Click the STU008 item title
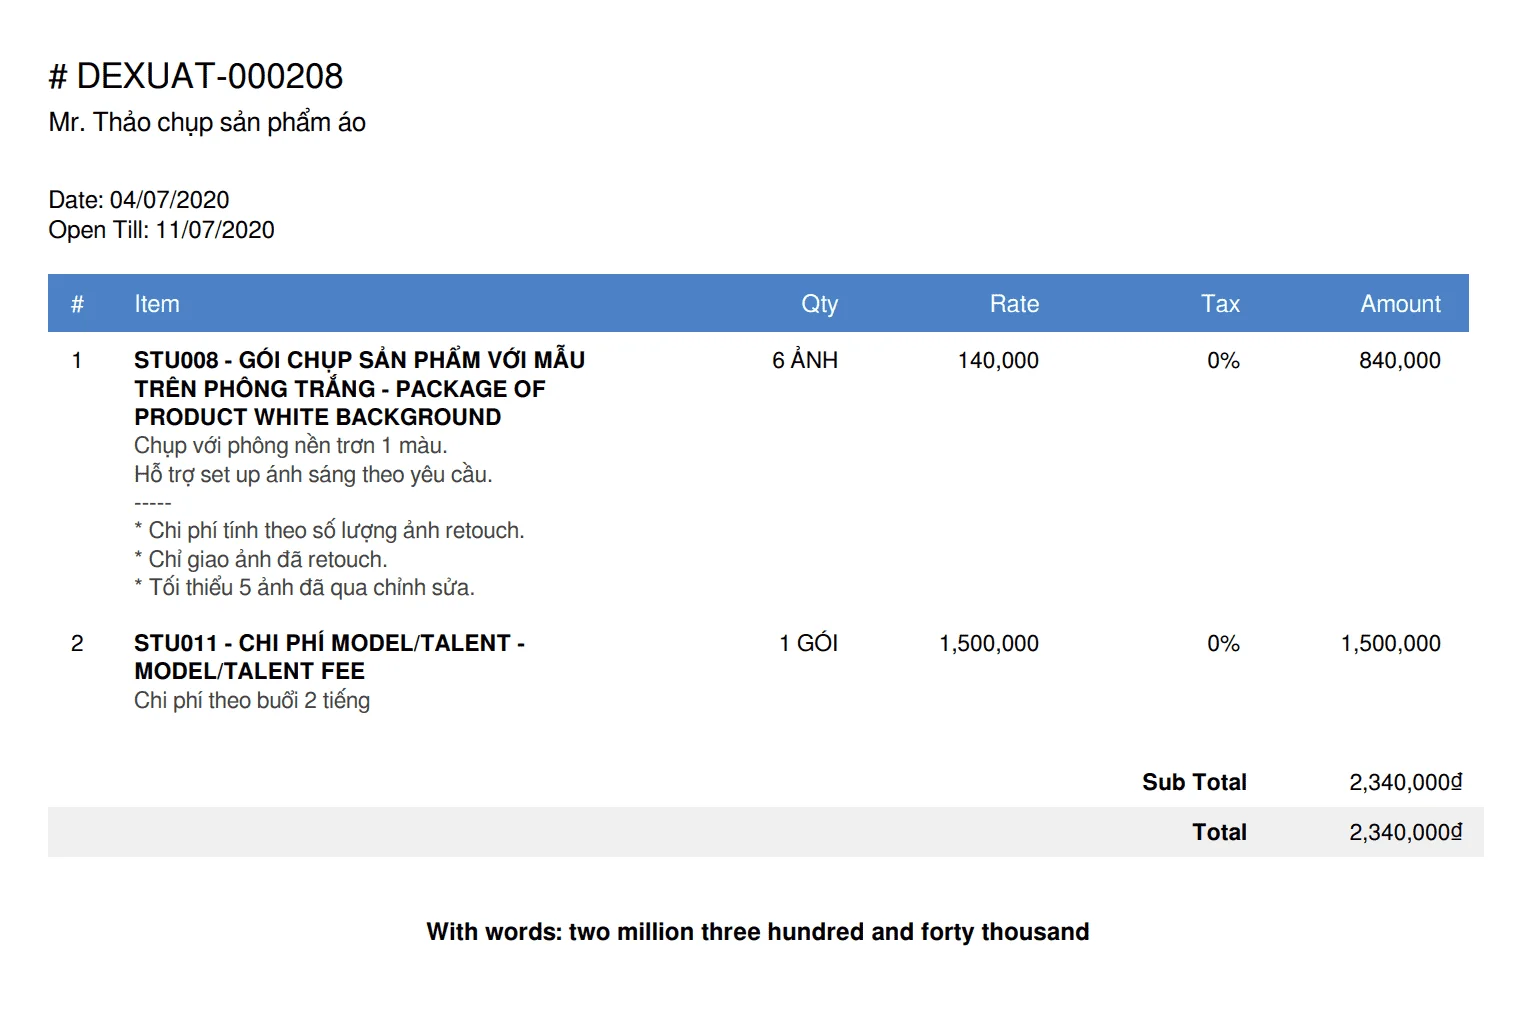 pos(359,388)
